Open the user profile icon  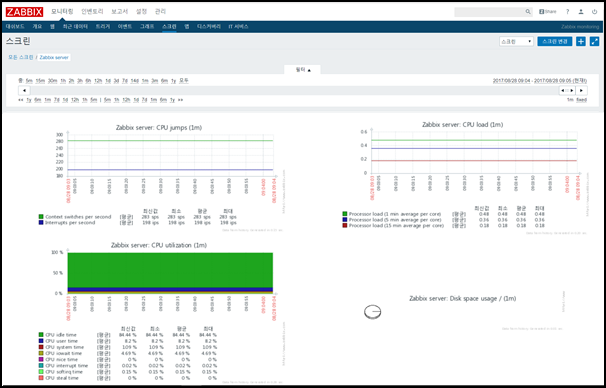point(581,12)
